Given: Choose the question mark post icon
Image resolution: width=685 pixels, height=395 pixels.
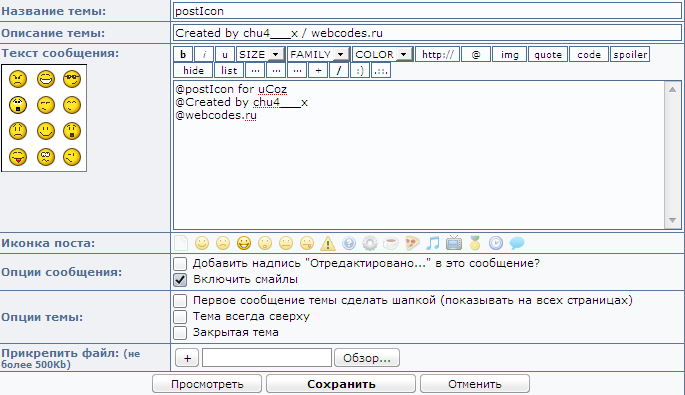Looking at the screenshot, I should point(349,243).
